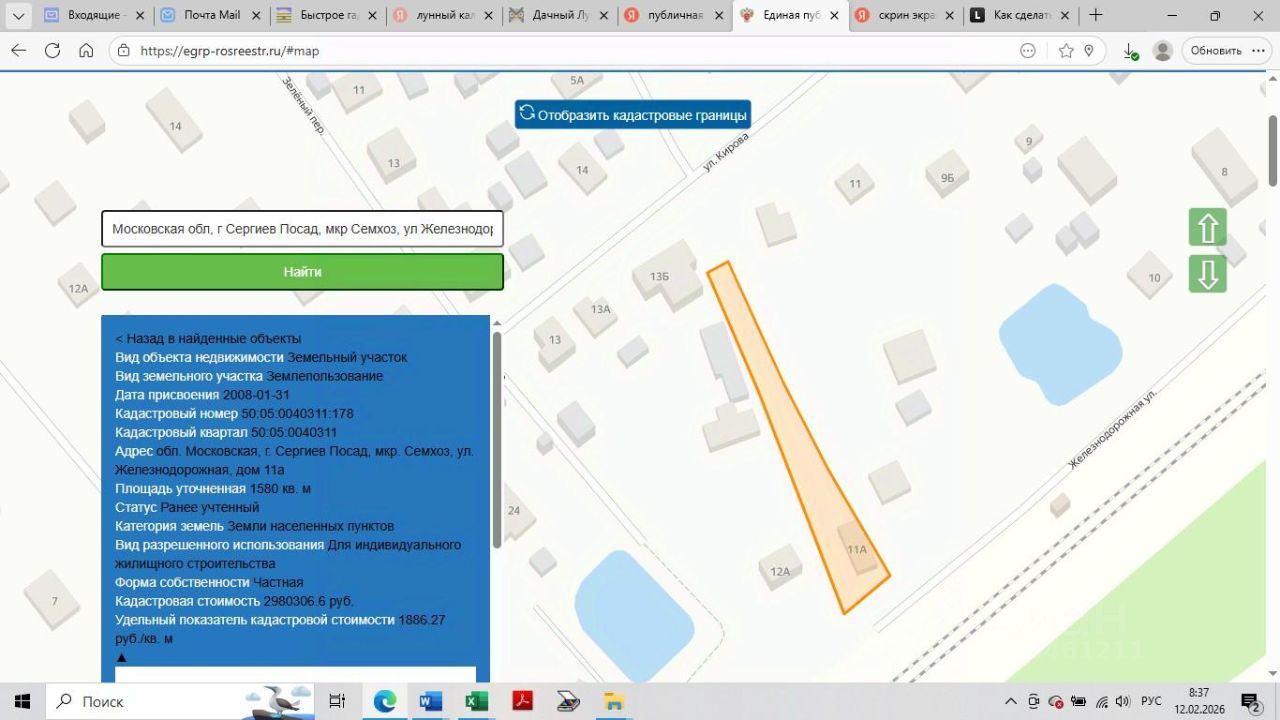This screenshot has height=720, width=1280.
Task: Open the Adobe Acrobat taskbar icon
Action: click(x=522, y=701)
